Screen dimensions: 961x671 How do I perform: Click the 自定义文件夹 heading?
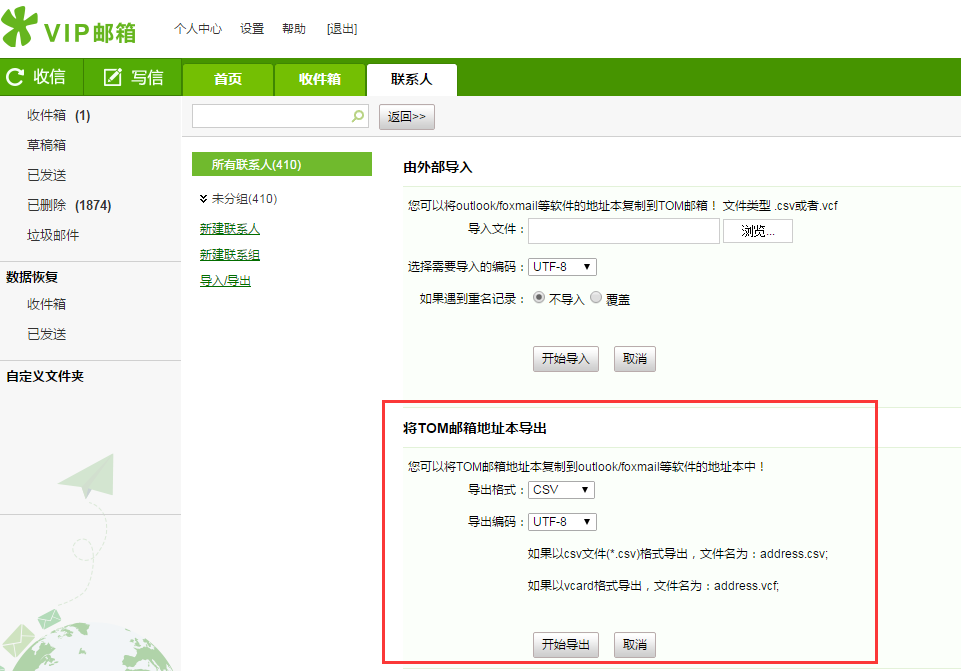pyautogui.click(x=45, y=376)
